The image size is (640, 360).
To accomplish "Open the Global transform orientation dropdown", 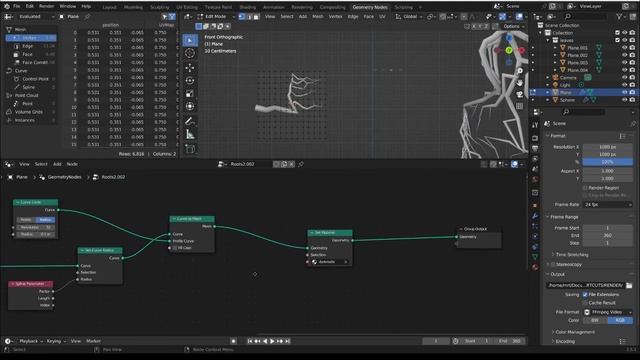I will (409, 17).
